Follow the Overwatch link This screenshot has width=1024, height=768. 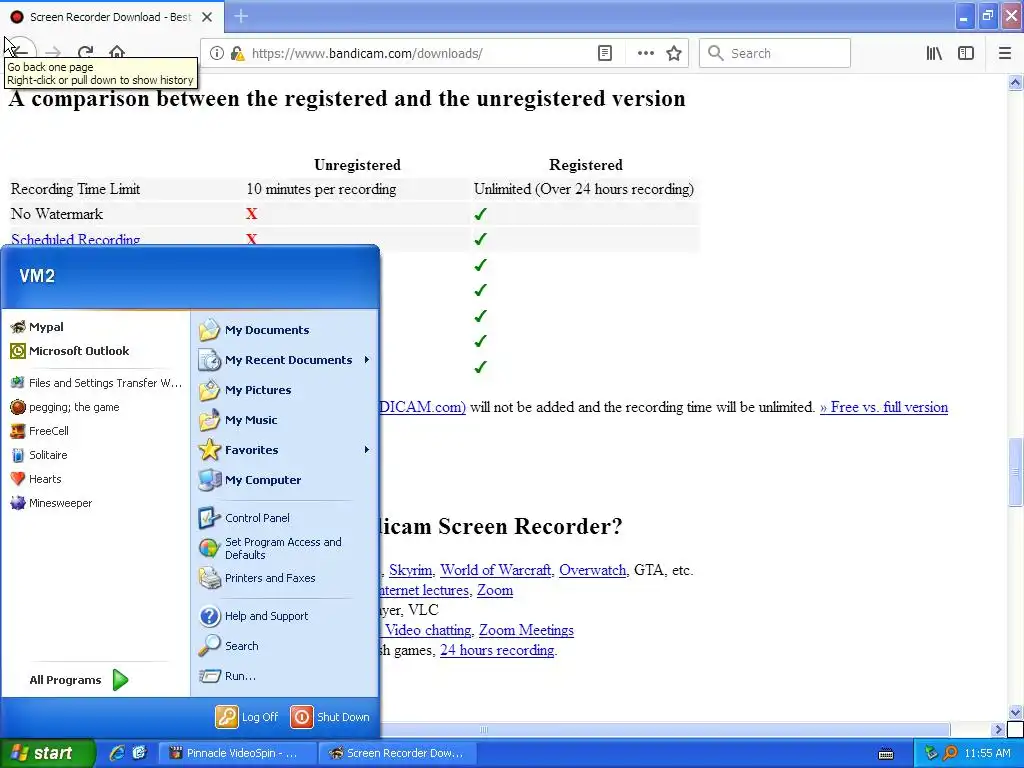pyautogui.click(x=592, y=570)
